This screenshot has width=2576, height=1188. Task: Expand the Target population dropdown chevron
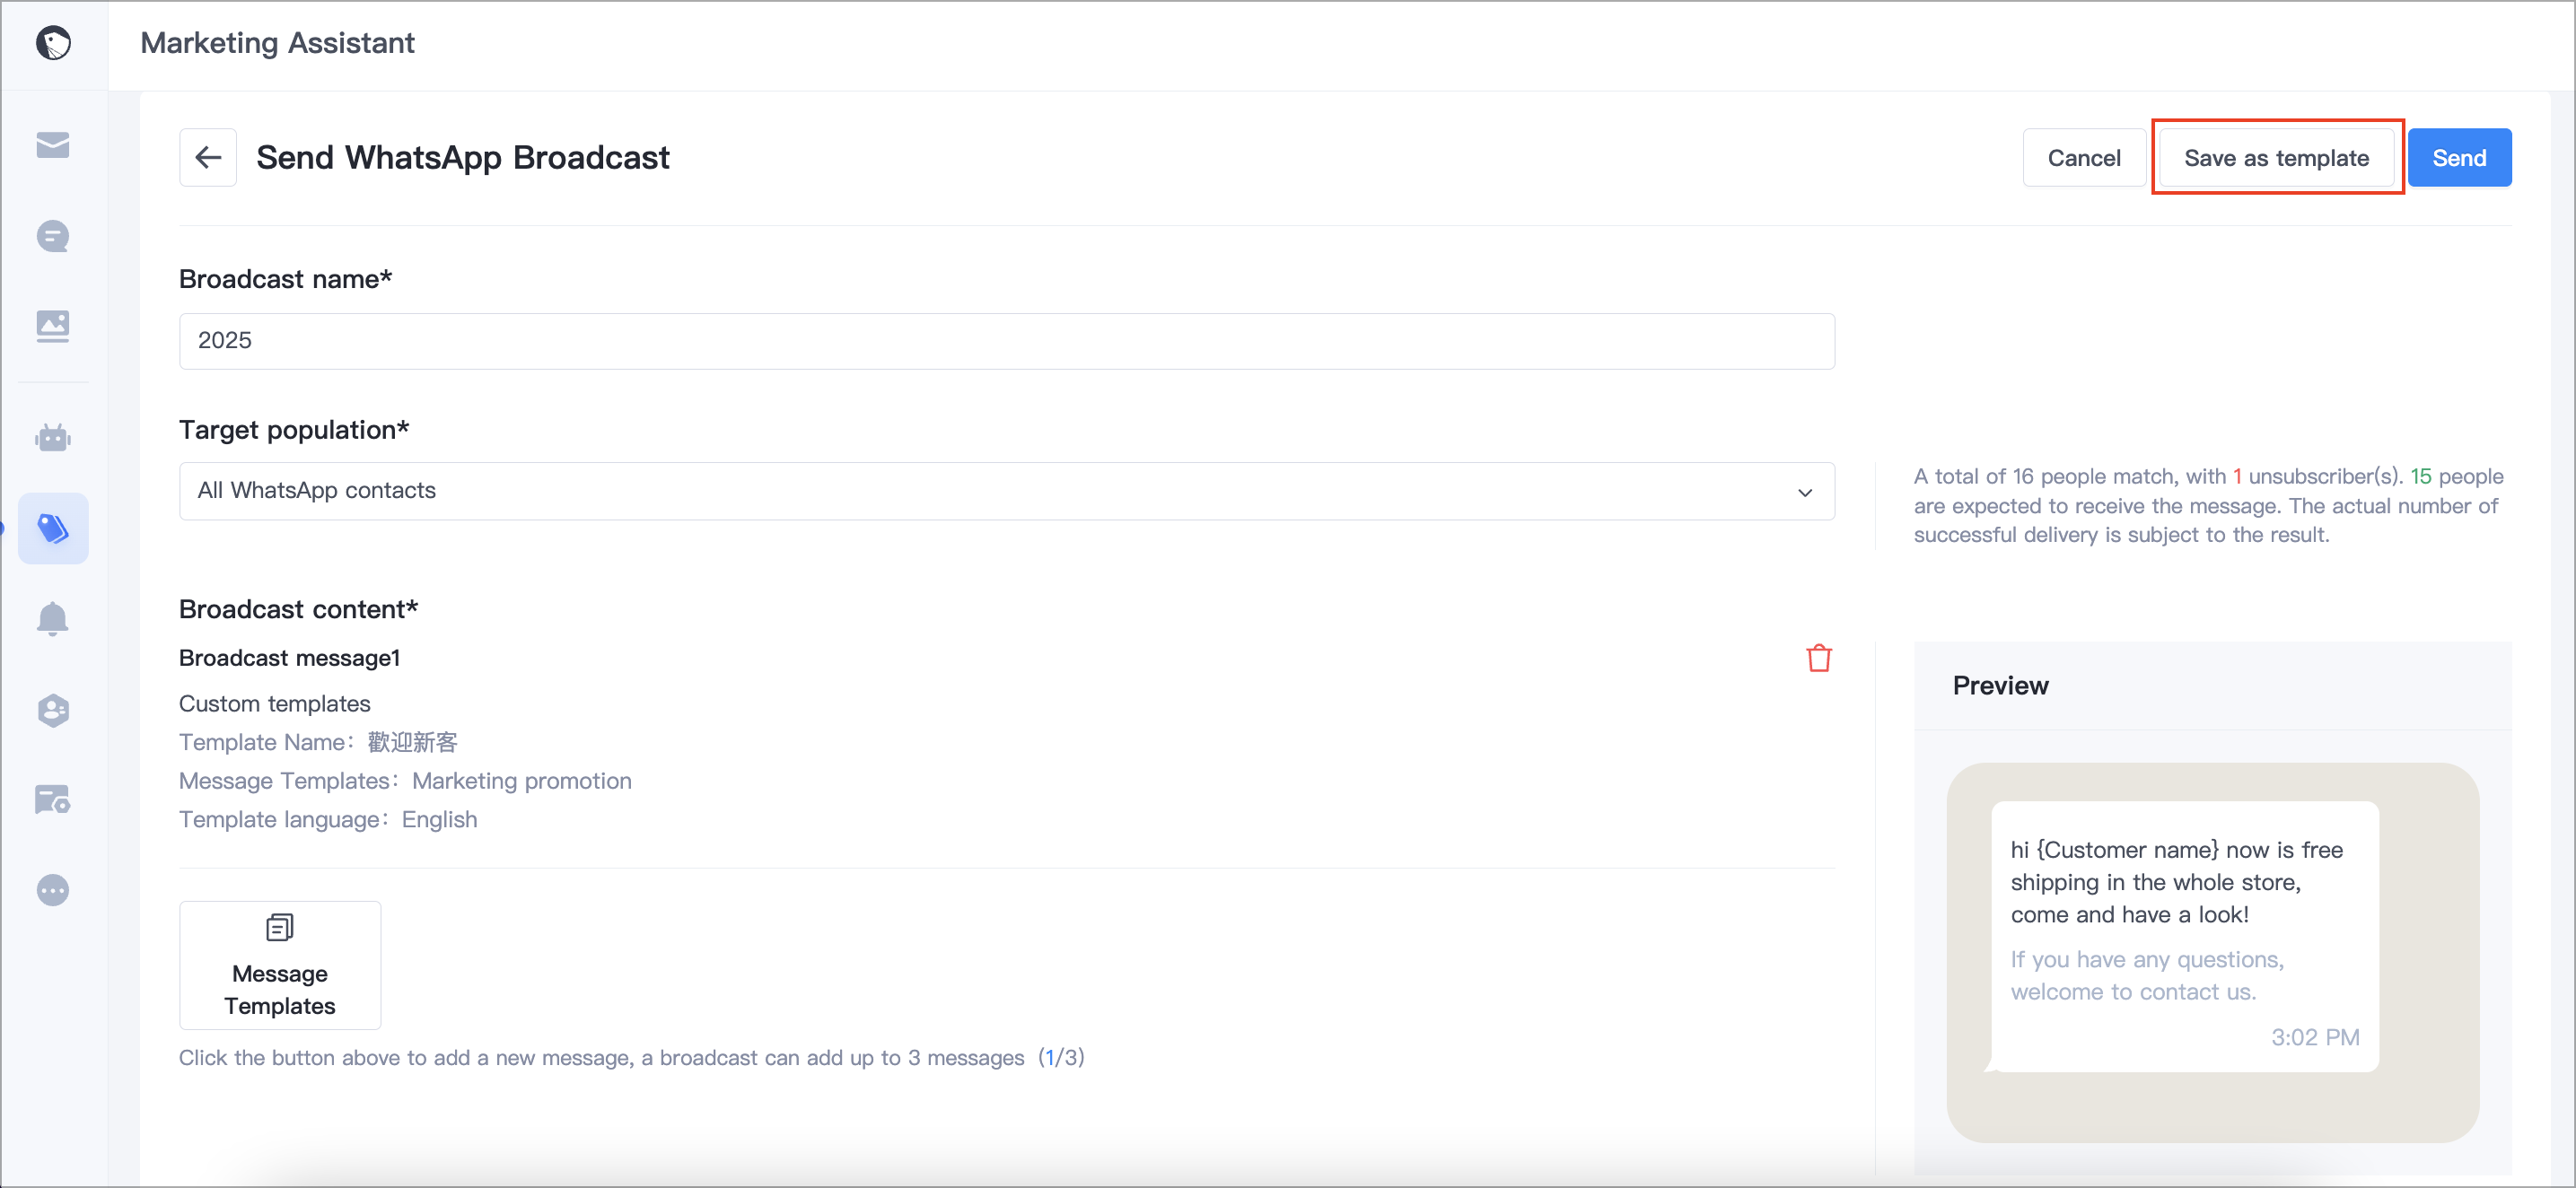[x=1805, y=492]
